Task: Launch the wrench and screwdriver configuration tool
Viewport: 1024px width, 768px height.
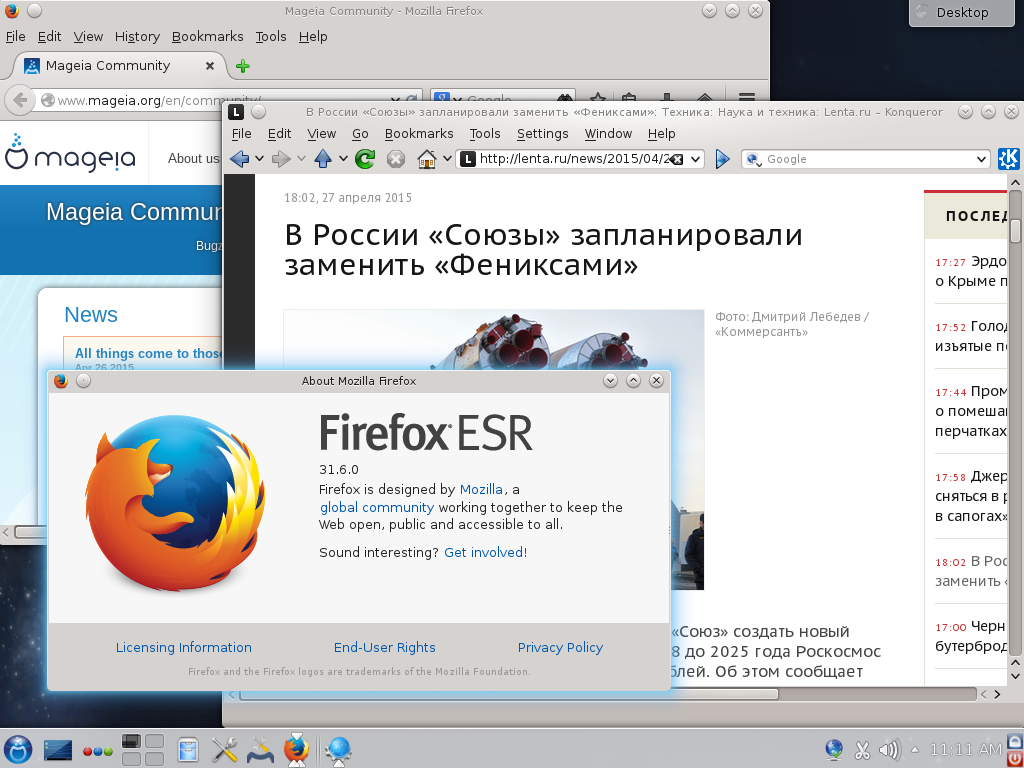Action: pyautogui.click(x=225, y=750)
